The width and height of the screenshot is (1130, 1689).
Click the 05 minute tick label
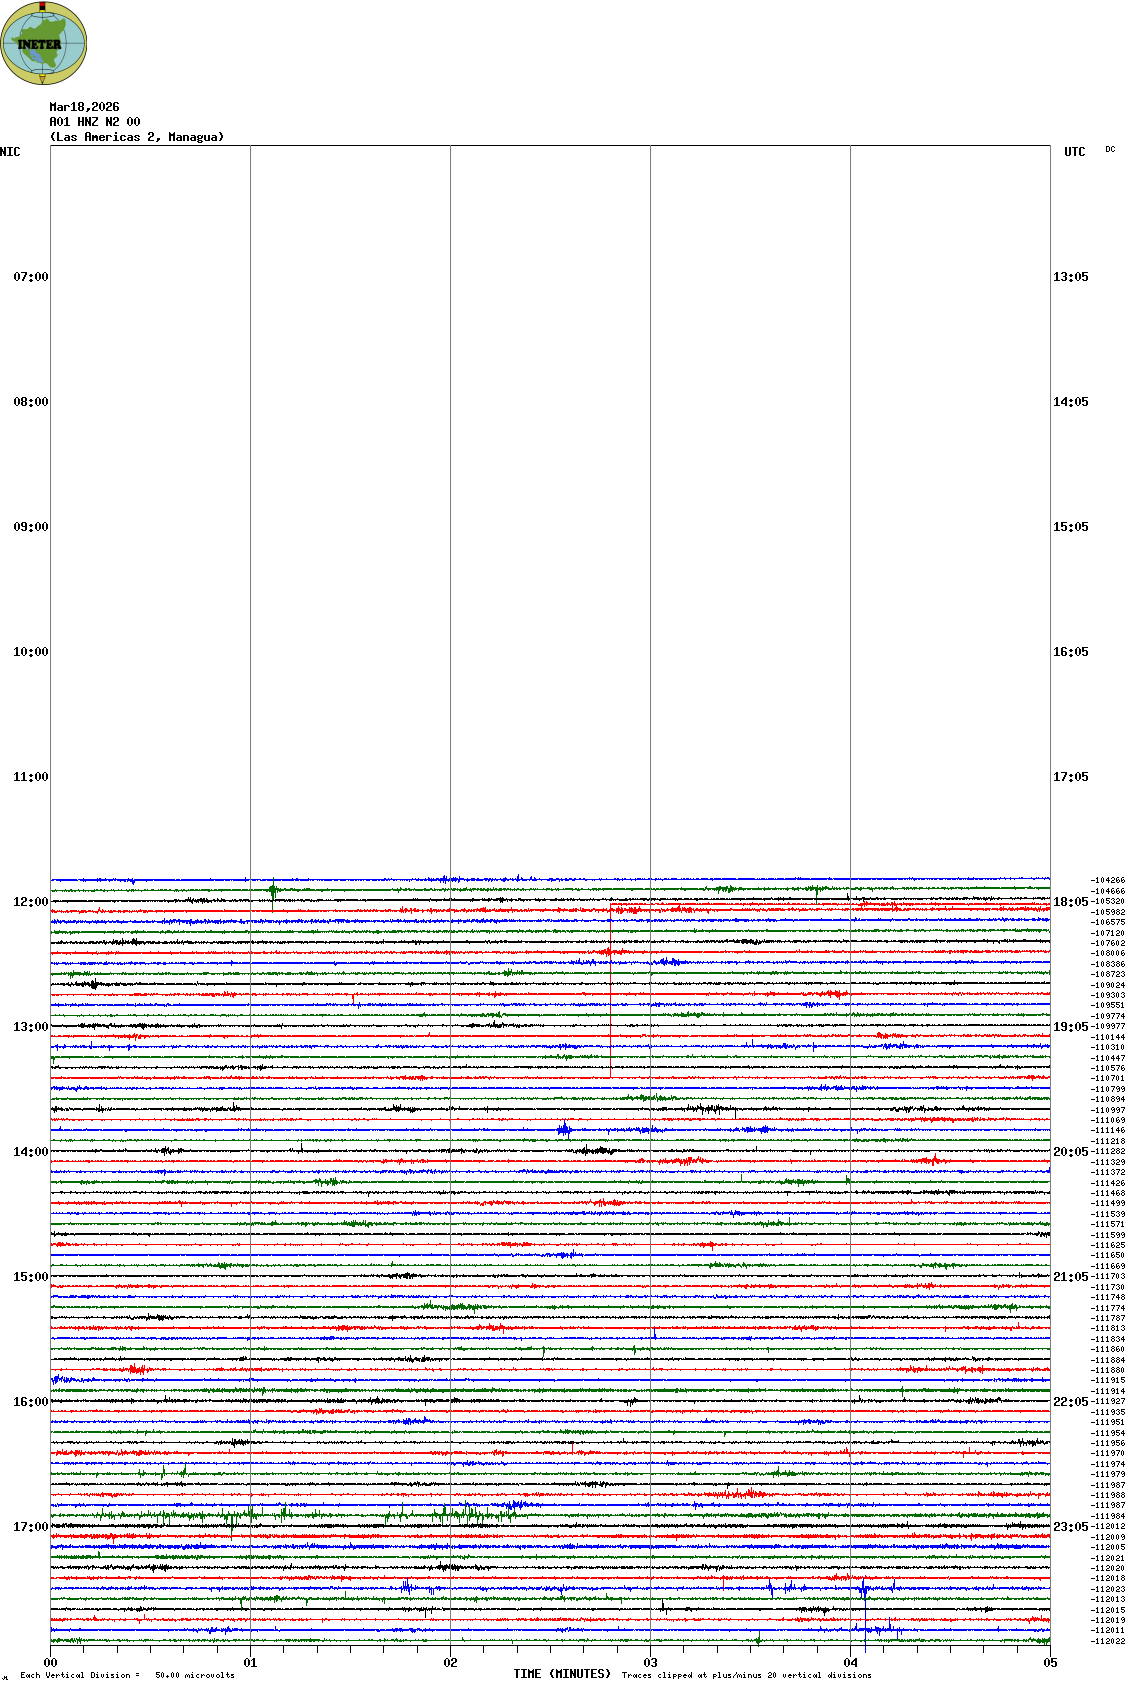(x=1050, y=1663)
